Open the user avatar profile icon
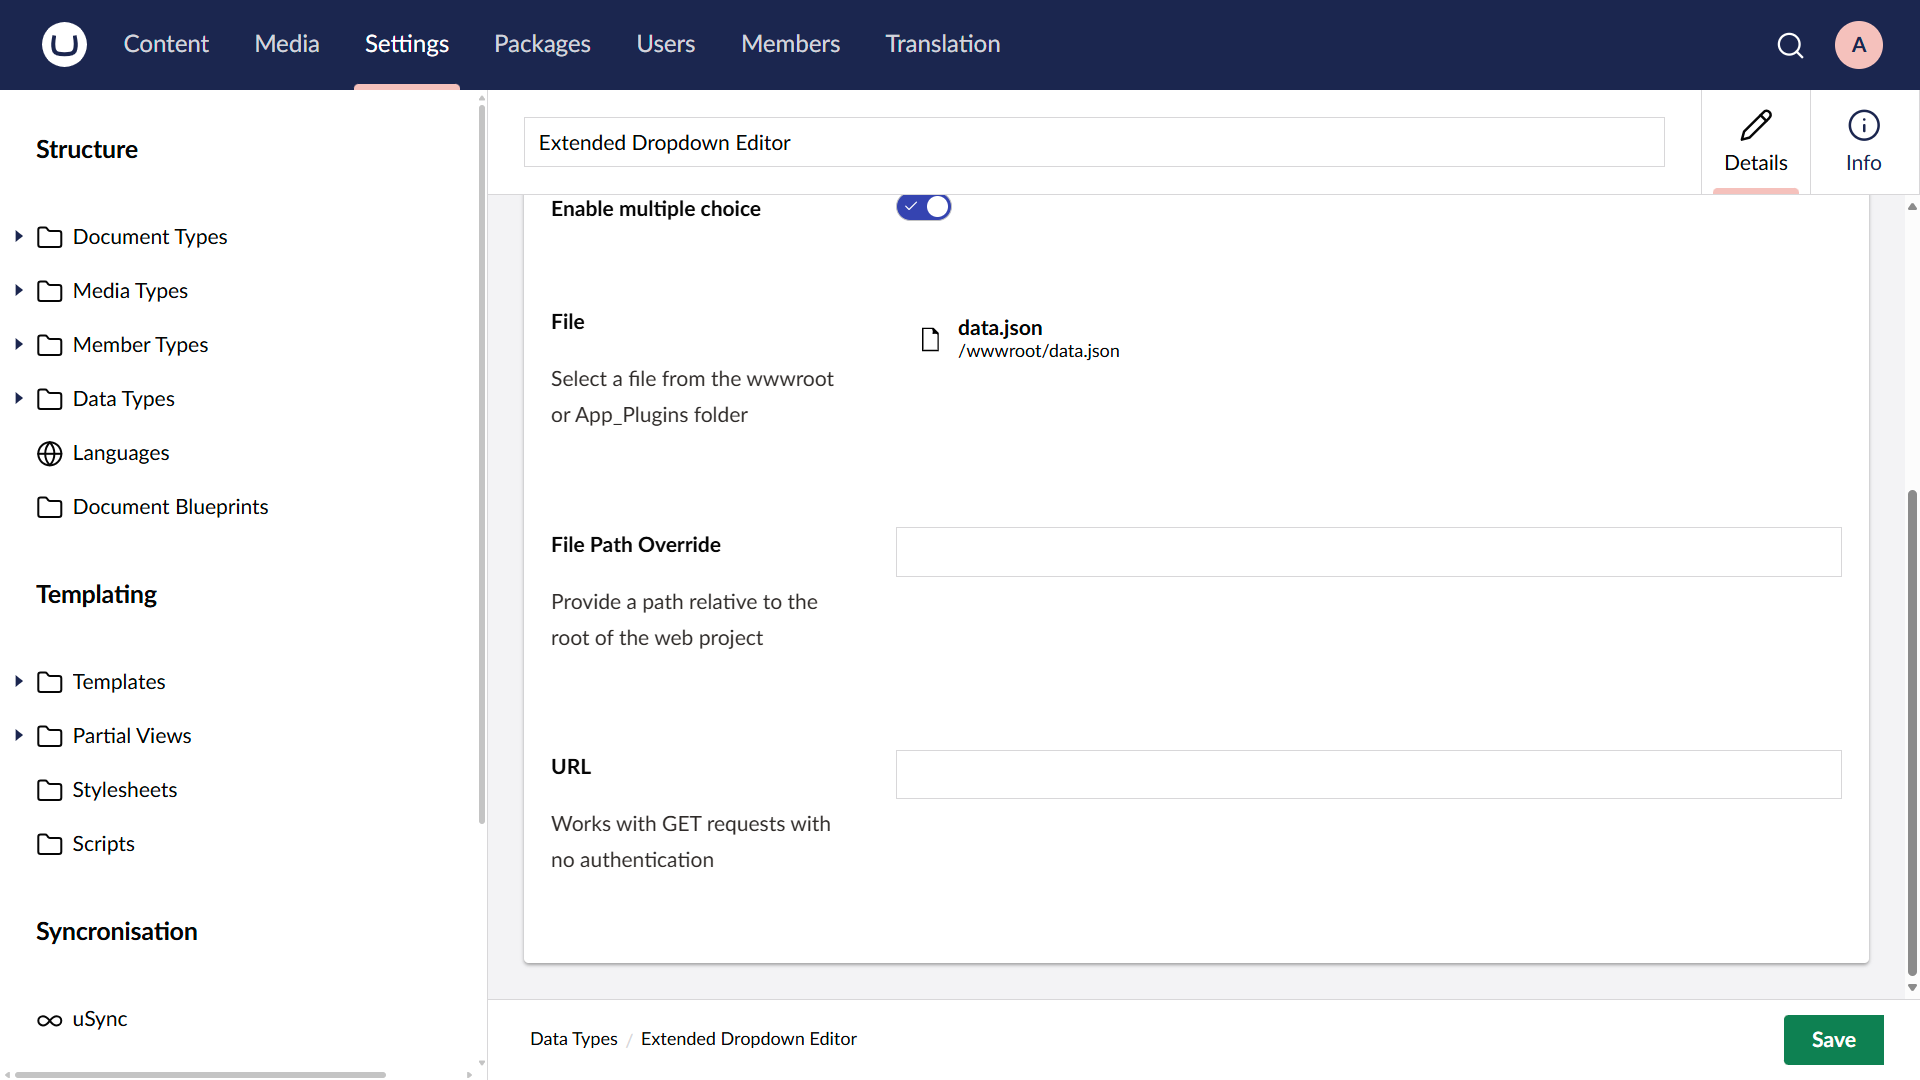The width and height of the screenshot is (1920, 1080). pyautogui.click(x=1858, y=45)
